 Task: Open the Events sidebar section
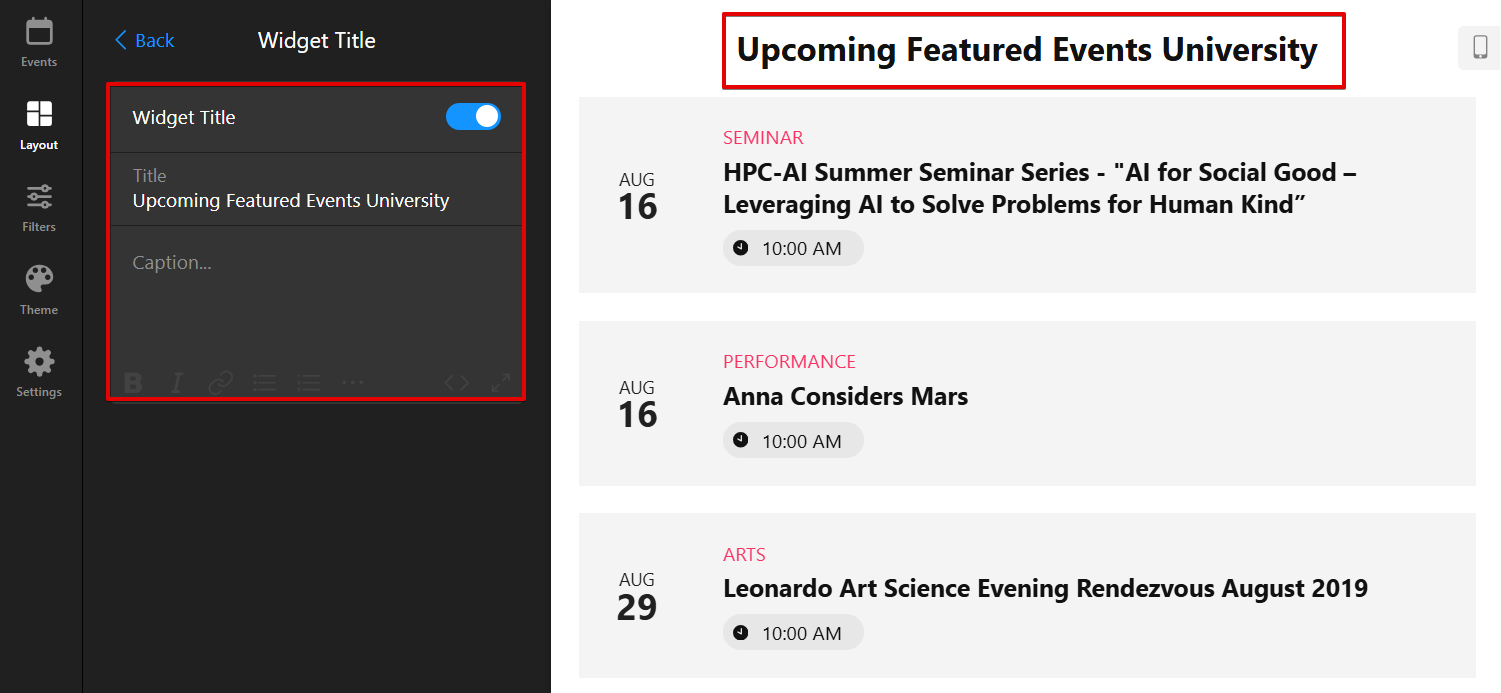39,42
